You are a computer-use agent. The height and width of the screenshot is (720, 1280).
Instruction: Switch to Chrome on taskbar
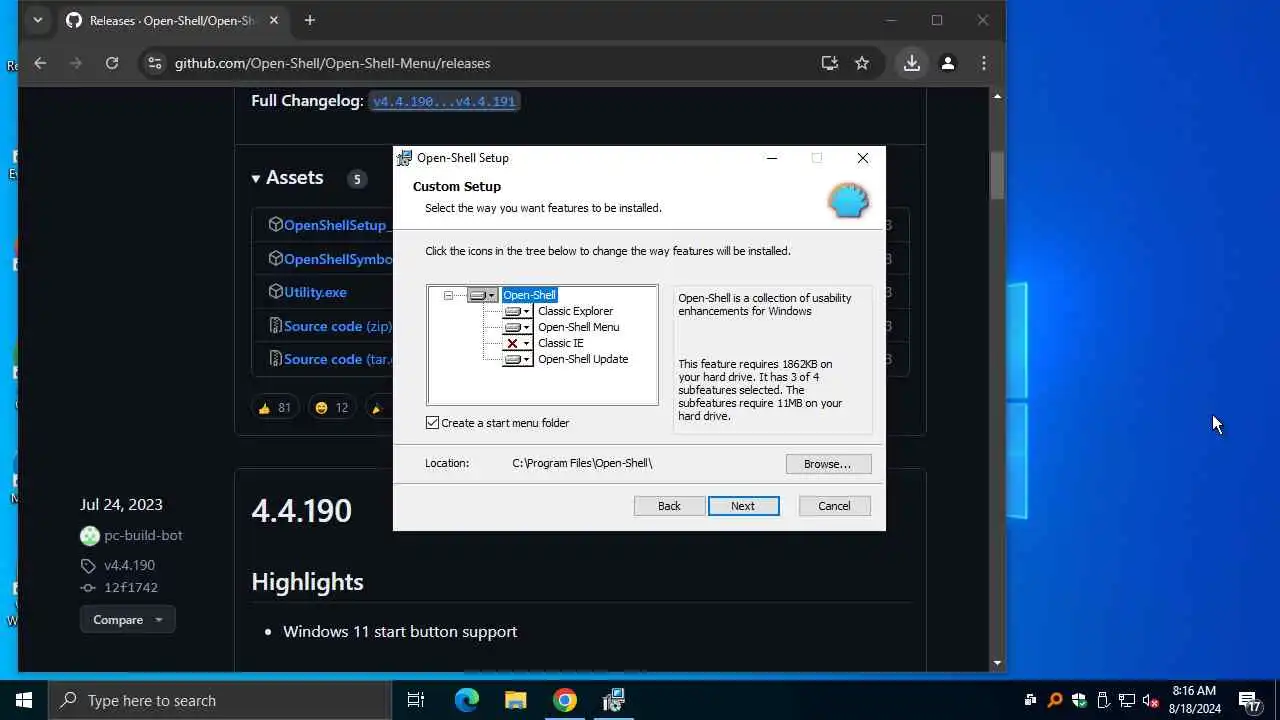tap(565, 700)
